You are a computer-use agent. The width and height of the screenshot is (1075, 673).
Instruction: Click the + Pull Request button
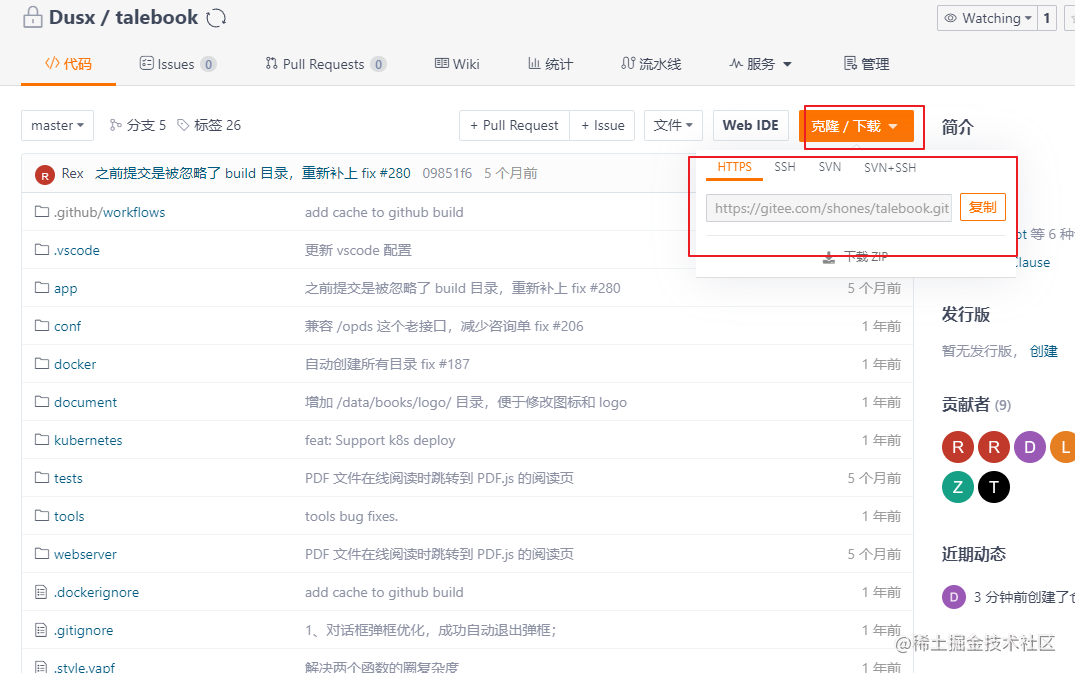(x=514, y=125)
